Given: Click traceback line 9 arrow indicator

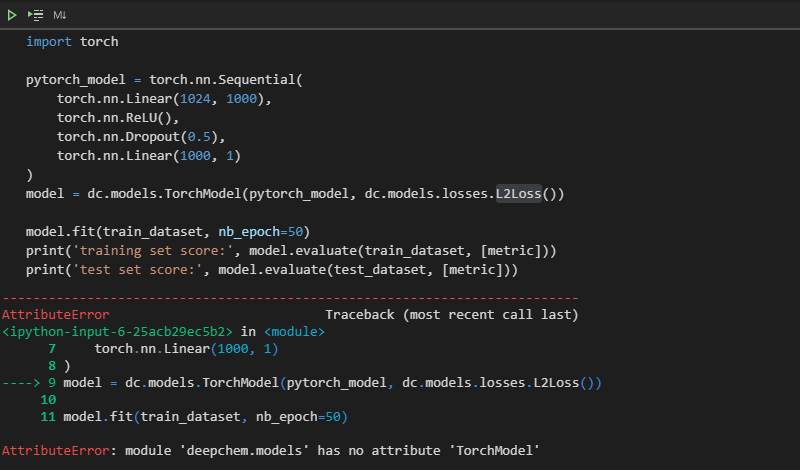Looking at the screenshot, I should pos(21,383).
